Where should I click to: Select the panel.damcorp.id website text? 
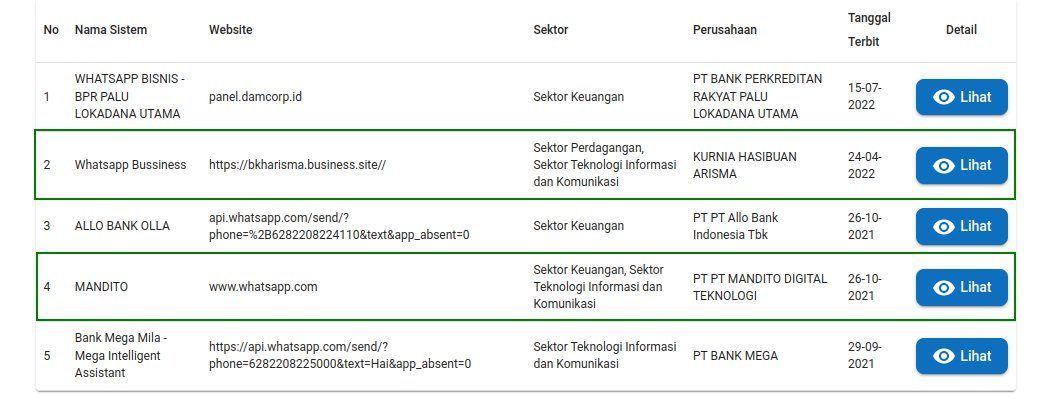pyautogui.click(x=255, y=97)
